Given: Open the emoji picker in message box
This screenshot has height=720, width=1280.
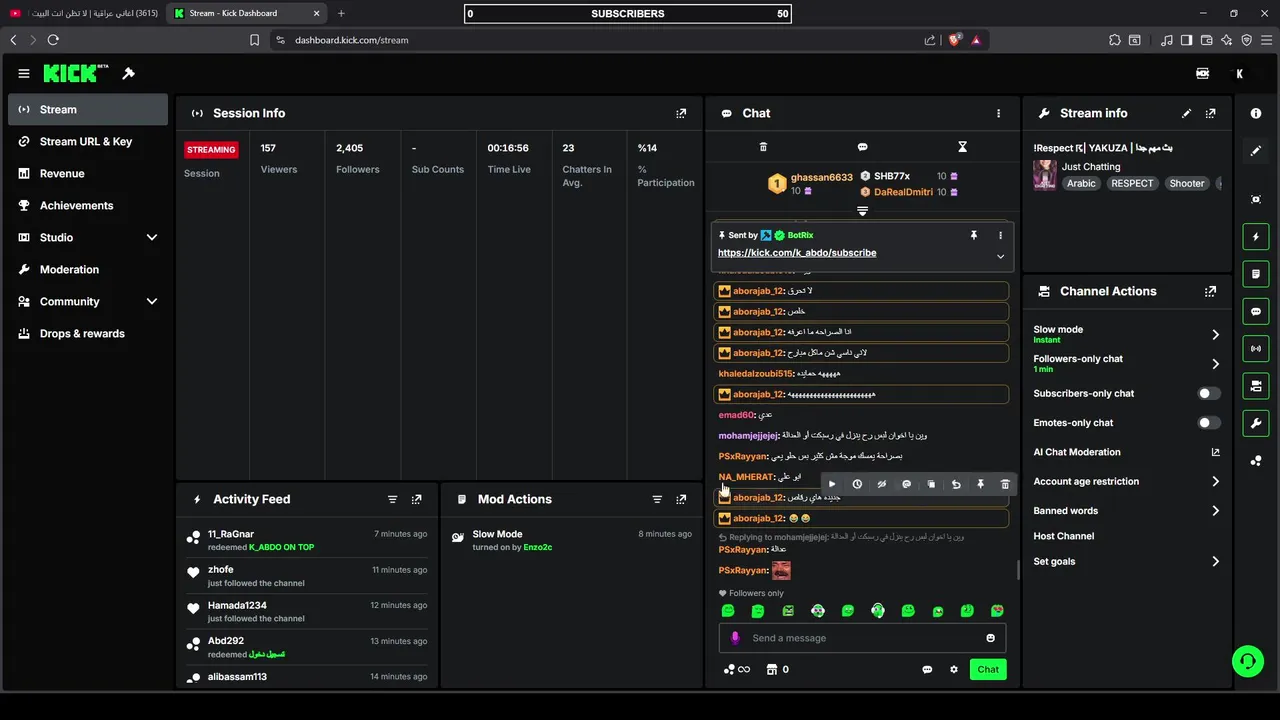Looking at the screenshot, I should [x=991, y=638].
